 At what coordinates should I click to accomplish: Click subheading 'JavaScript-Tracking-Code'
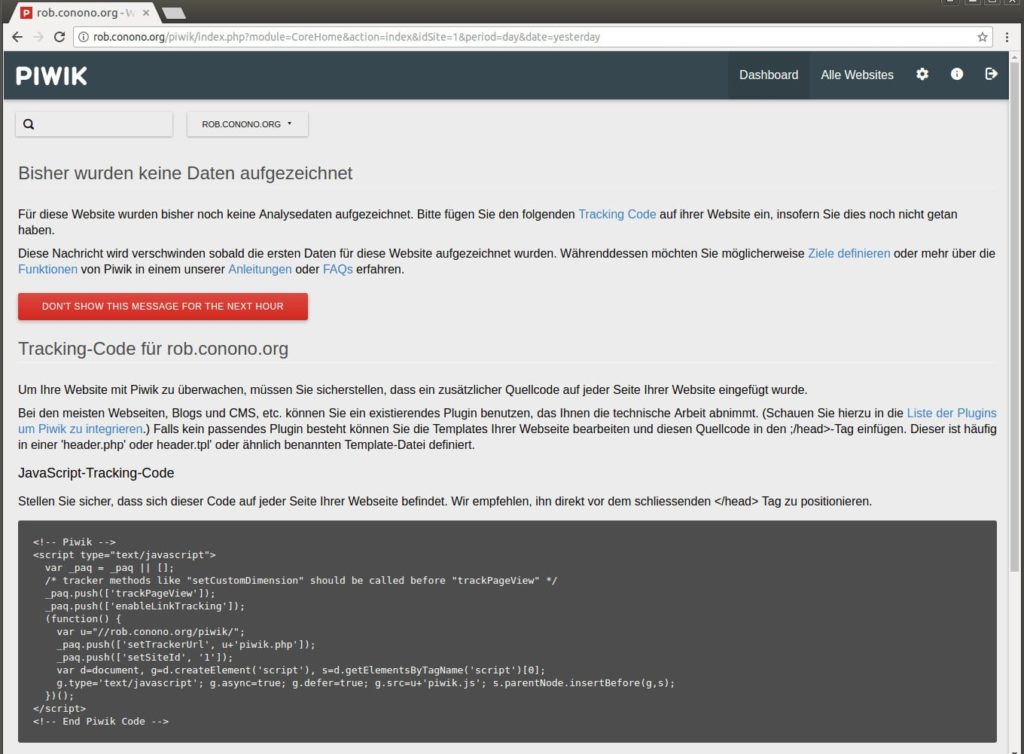(x=96, y=473)
